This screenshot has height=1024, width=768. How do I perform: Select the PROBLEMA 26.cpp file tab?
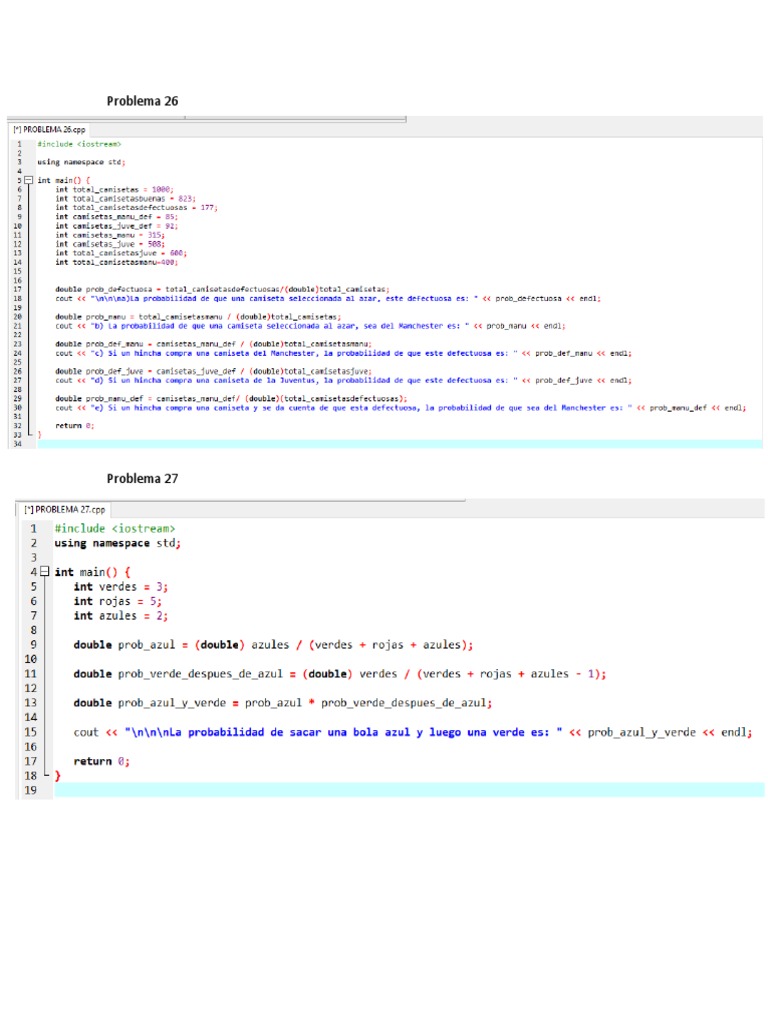click(50, 130)
